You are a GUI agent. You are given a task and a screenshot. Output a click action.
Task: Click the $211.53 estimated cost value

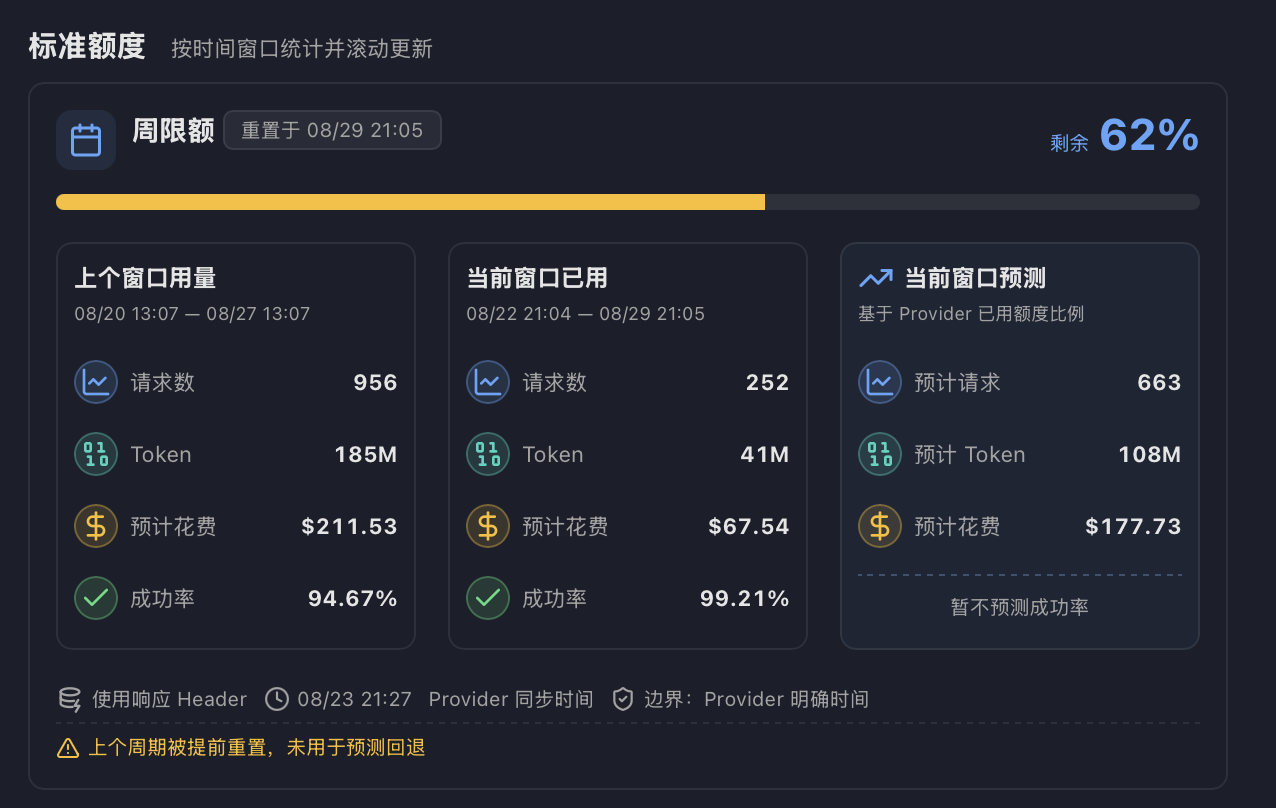click(349, 526)
